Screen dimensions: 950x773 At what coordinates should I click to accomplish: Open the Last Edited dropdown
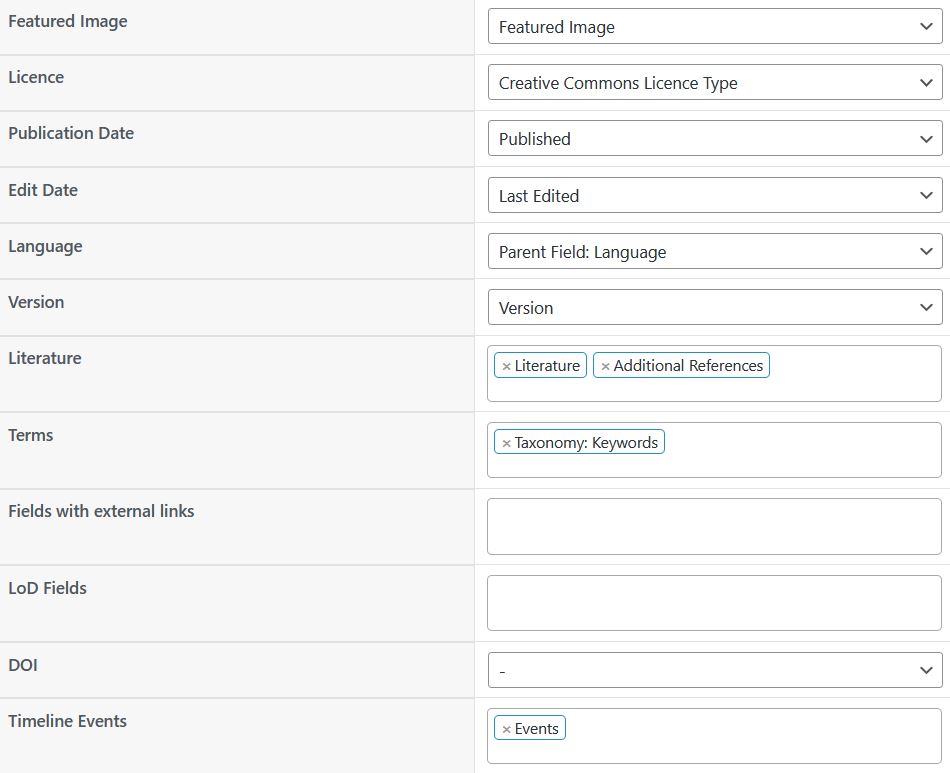pos(715,195)
